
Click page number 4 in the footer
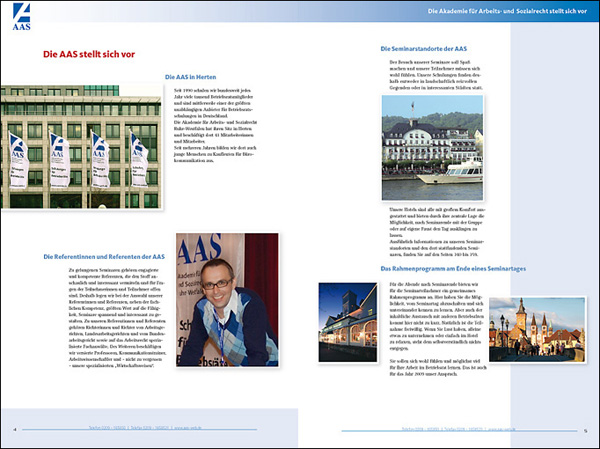(15, 429)
